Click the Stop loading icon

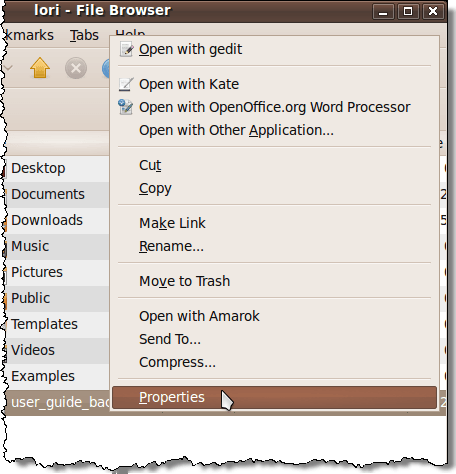tap(76, 68)
